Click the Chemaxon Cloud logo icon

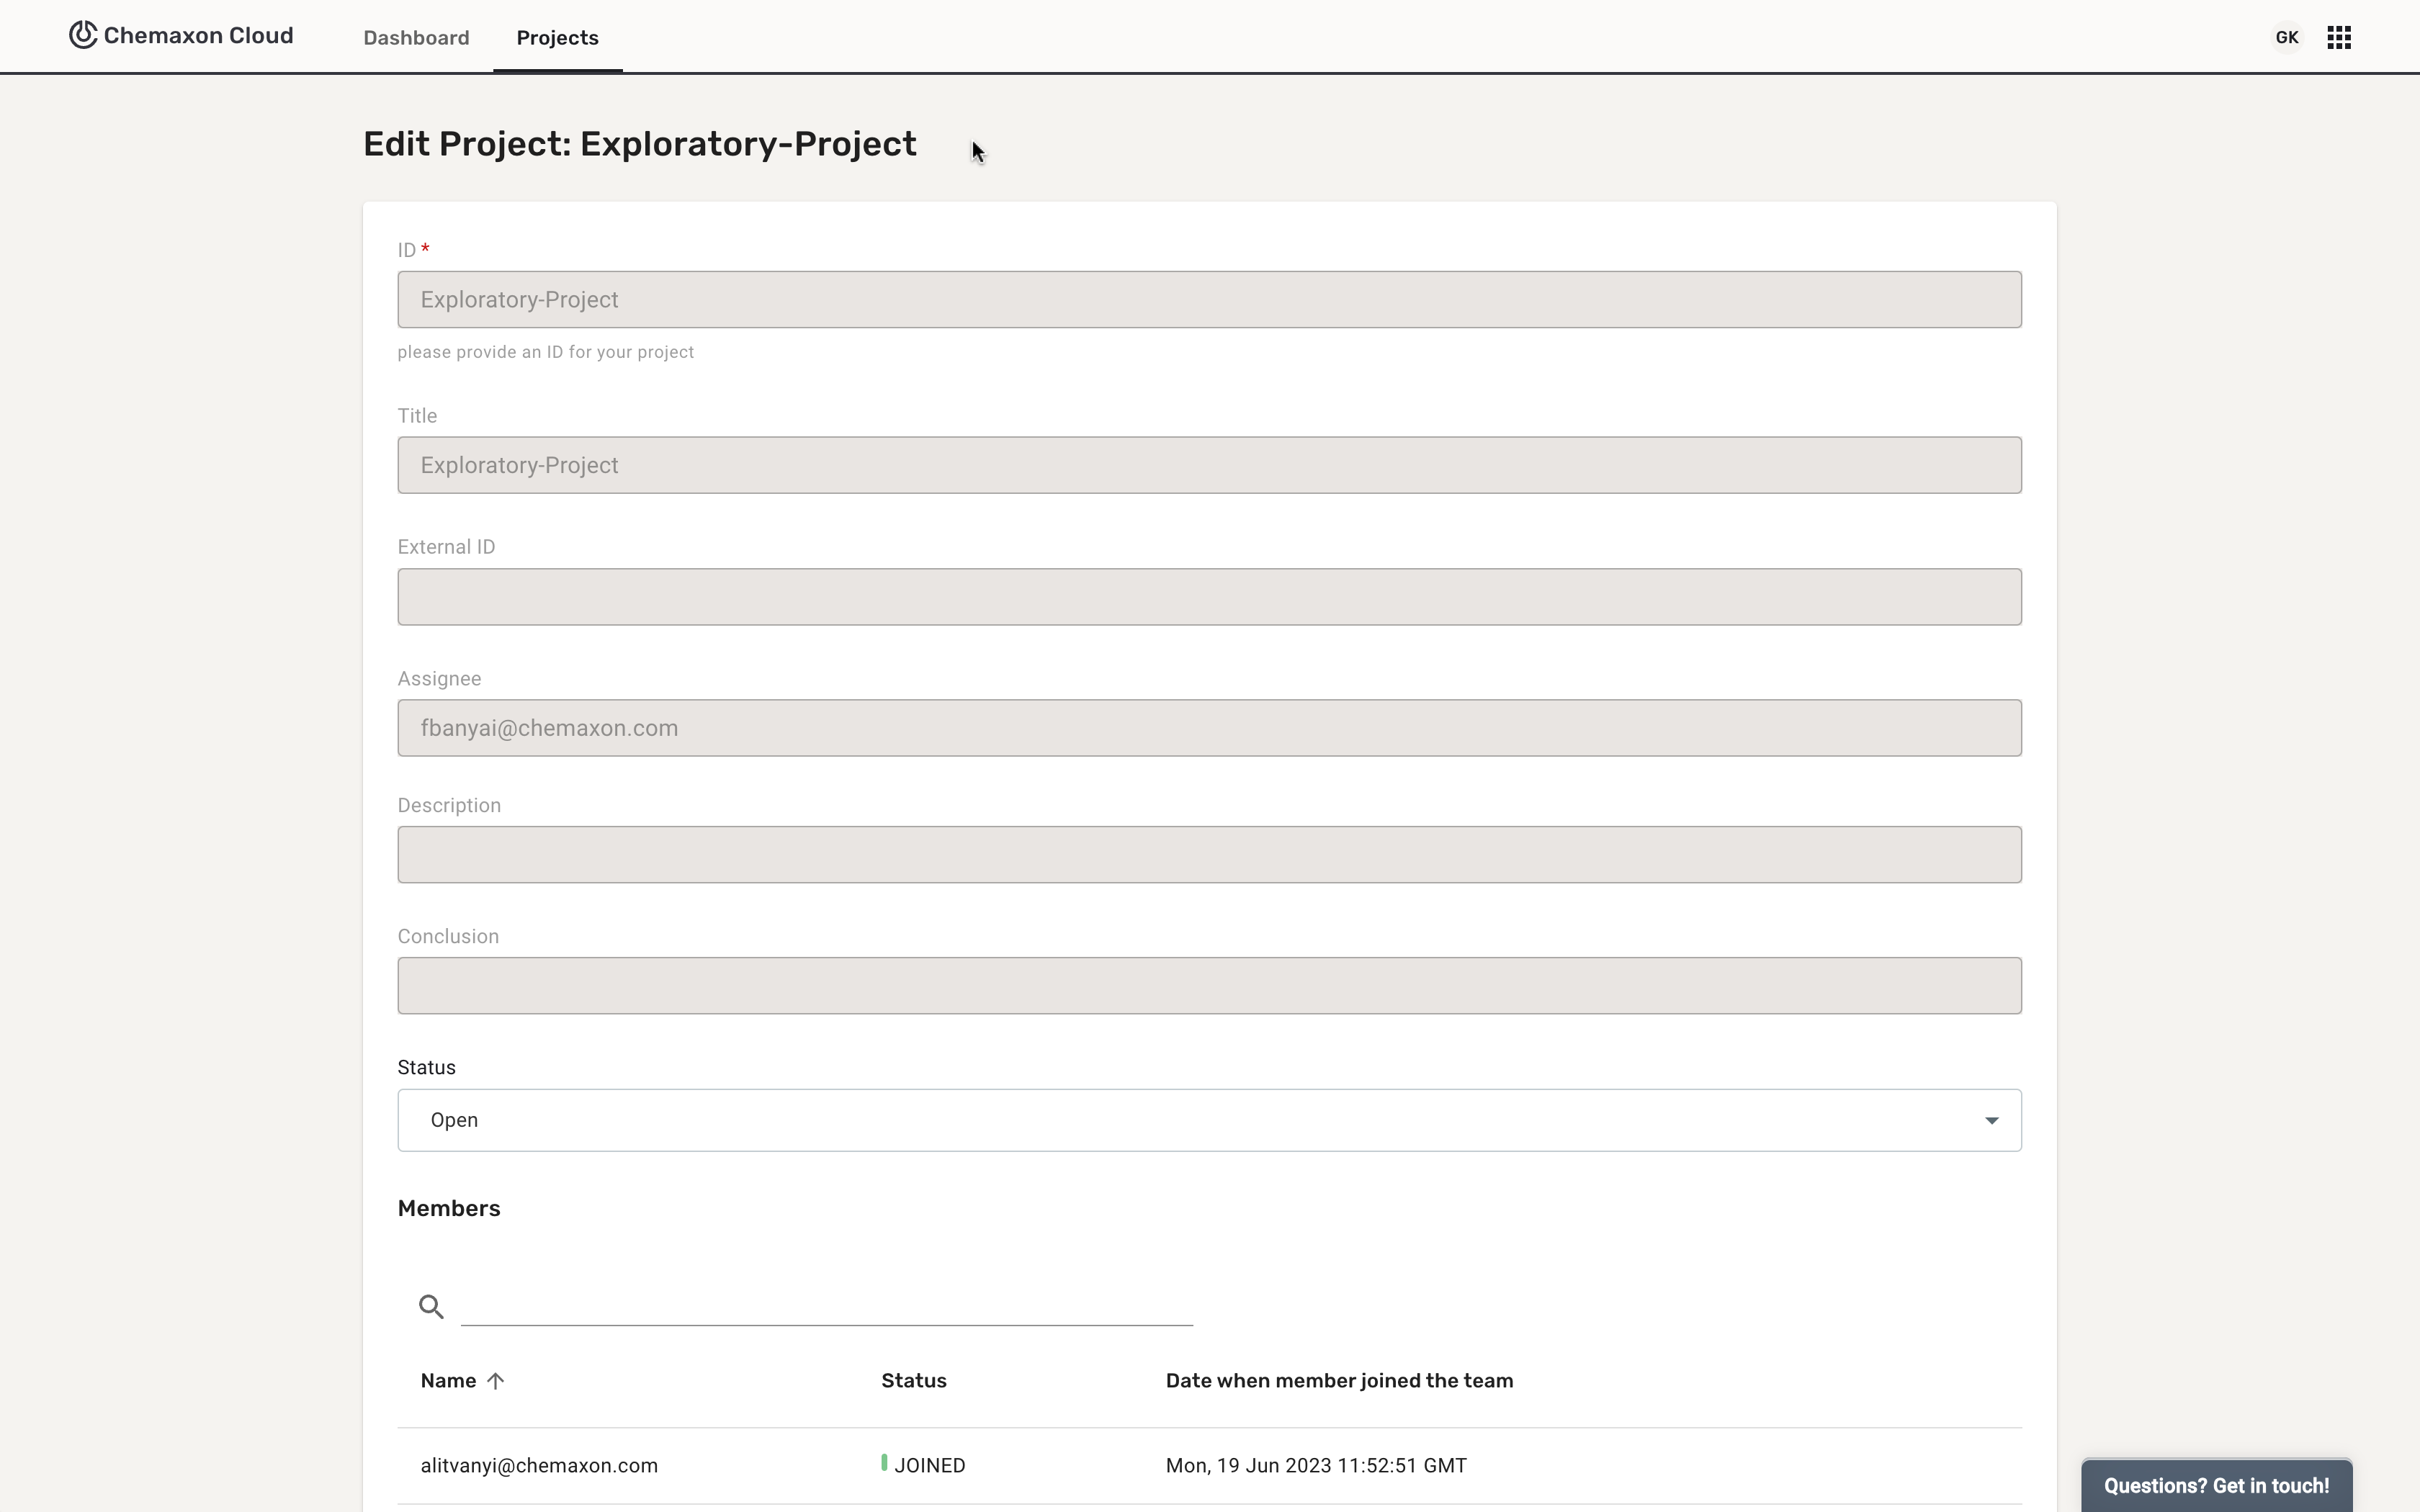pyautogui.click(x=83, y=35)
